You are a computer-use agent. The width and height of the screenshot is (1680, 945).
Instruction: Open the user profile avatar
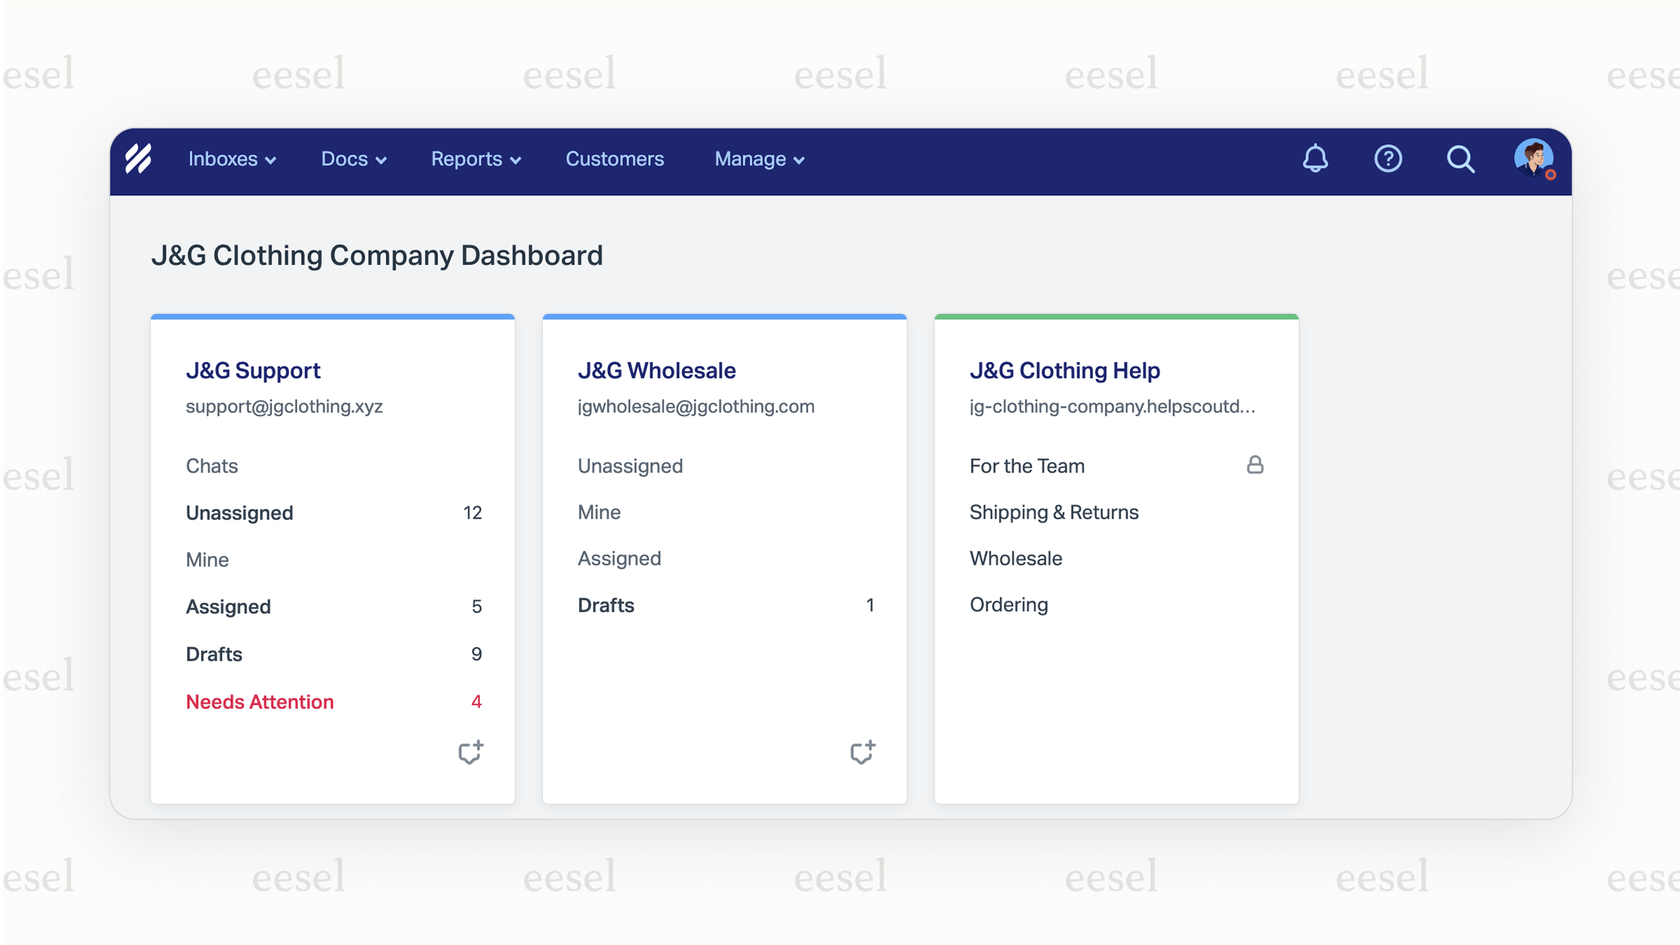pos(1533,158)
